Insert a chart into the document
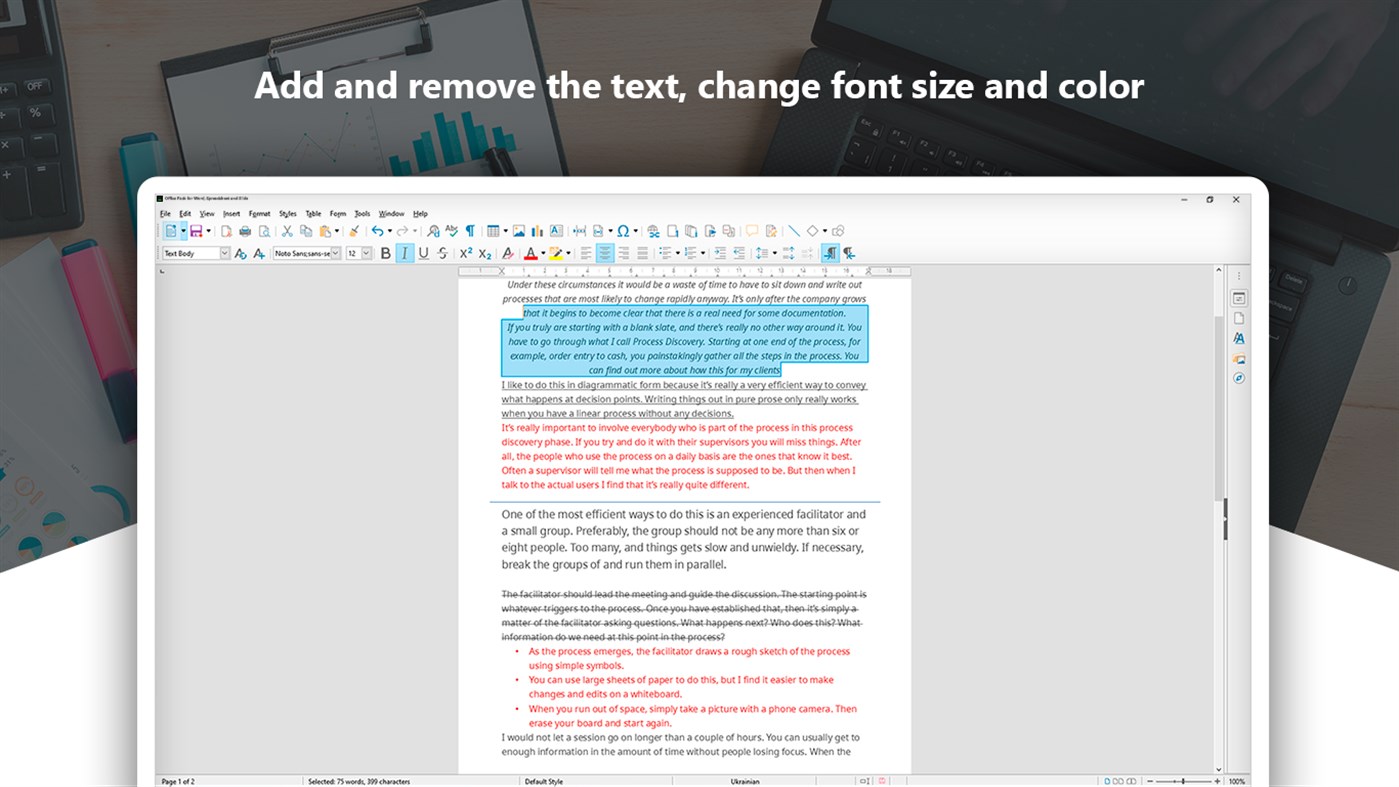Image resolution: width=1399 pixels, height=787 pixels. point(535,230)
